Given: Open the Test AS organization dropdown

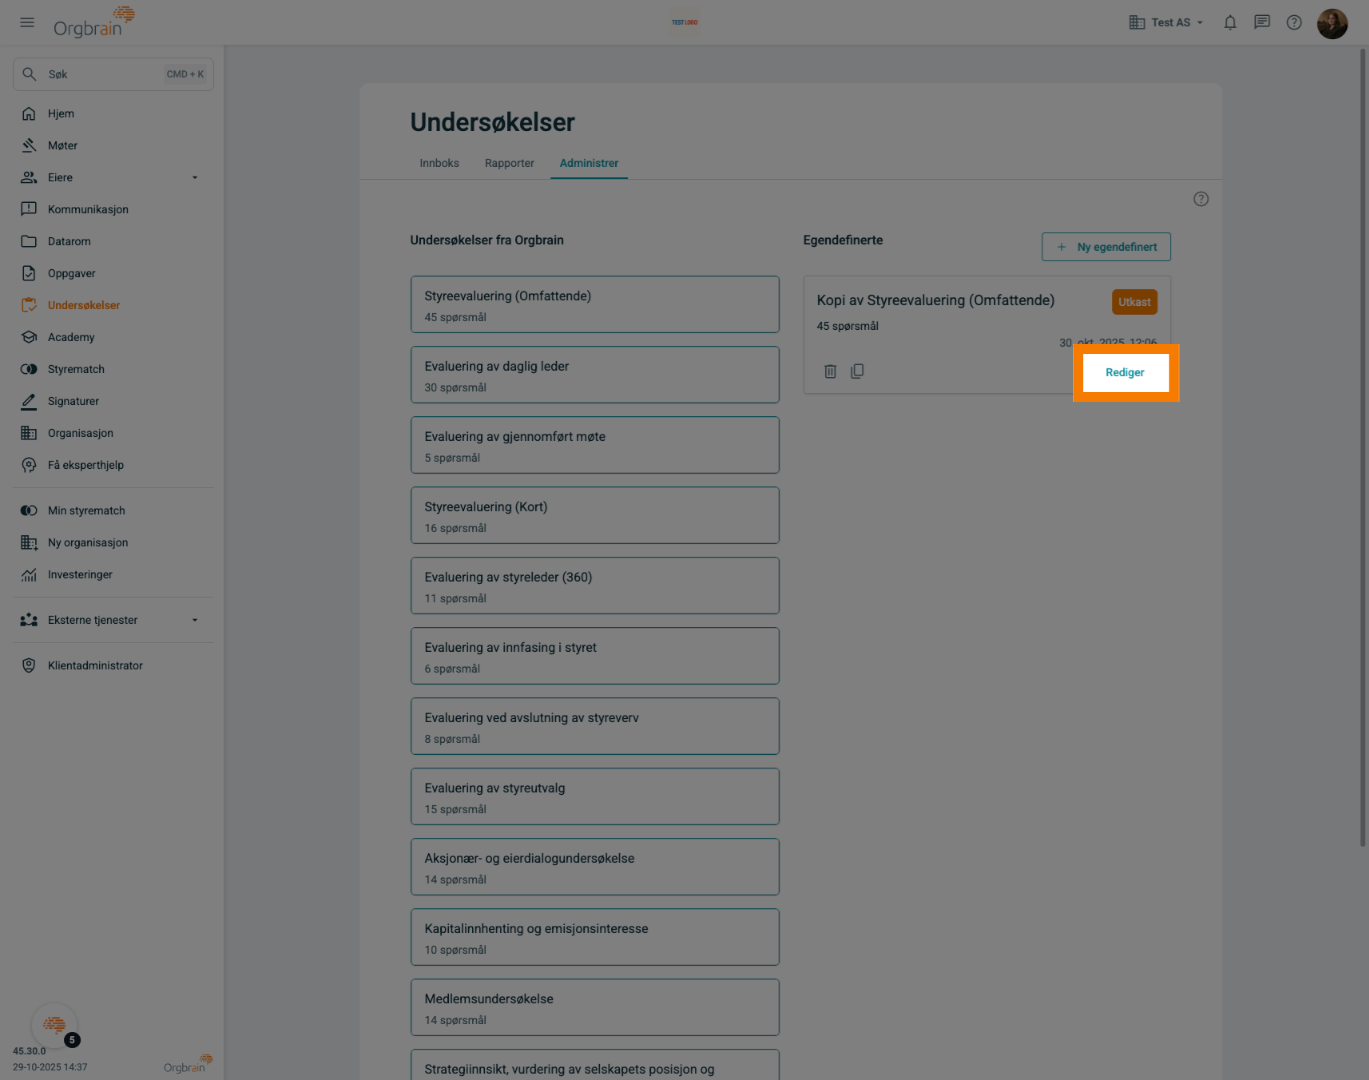Looking at the screenshot, I should click(x=1166, y=22).
